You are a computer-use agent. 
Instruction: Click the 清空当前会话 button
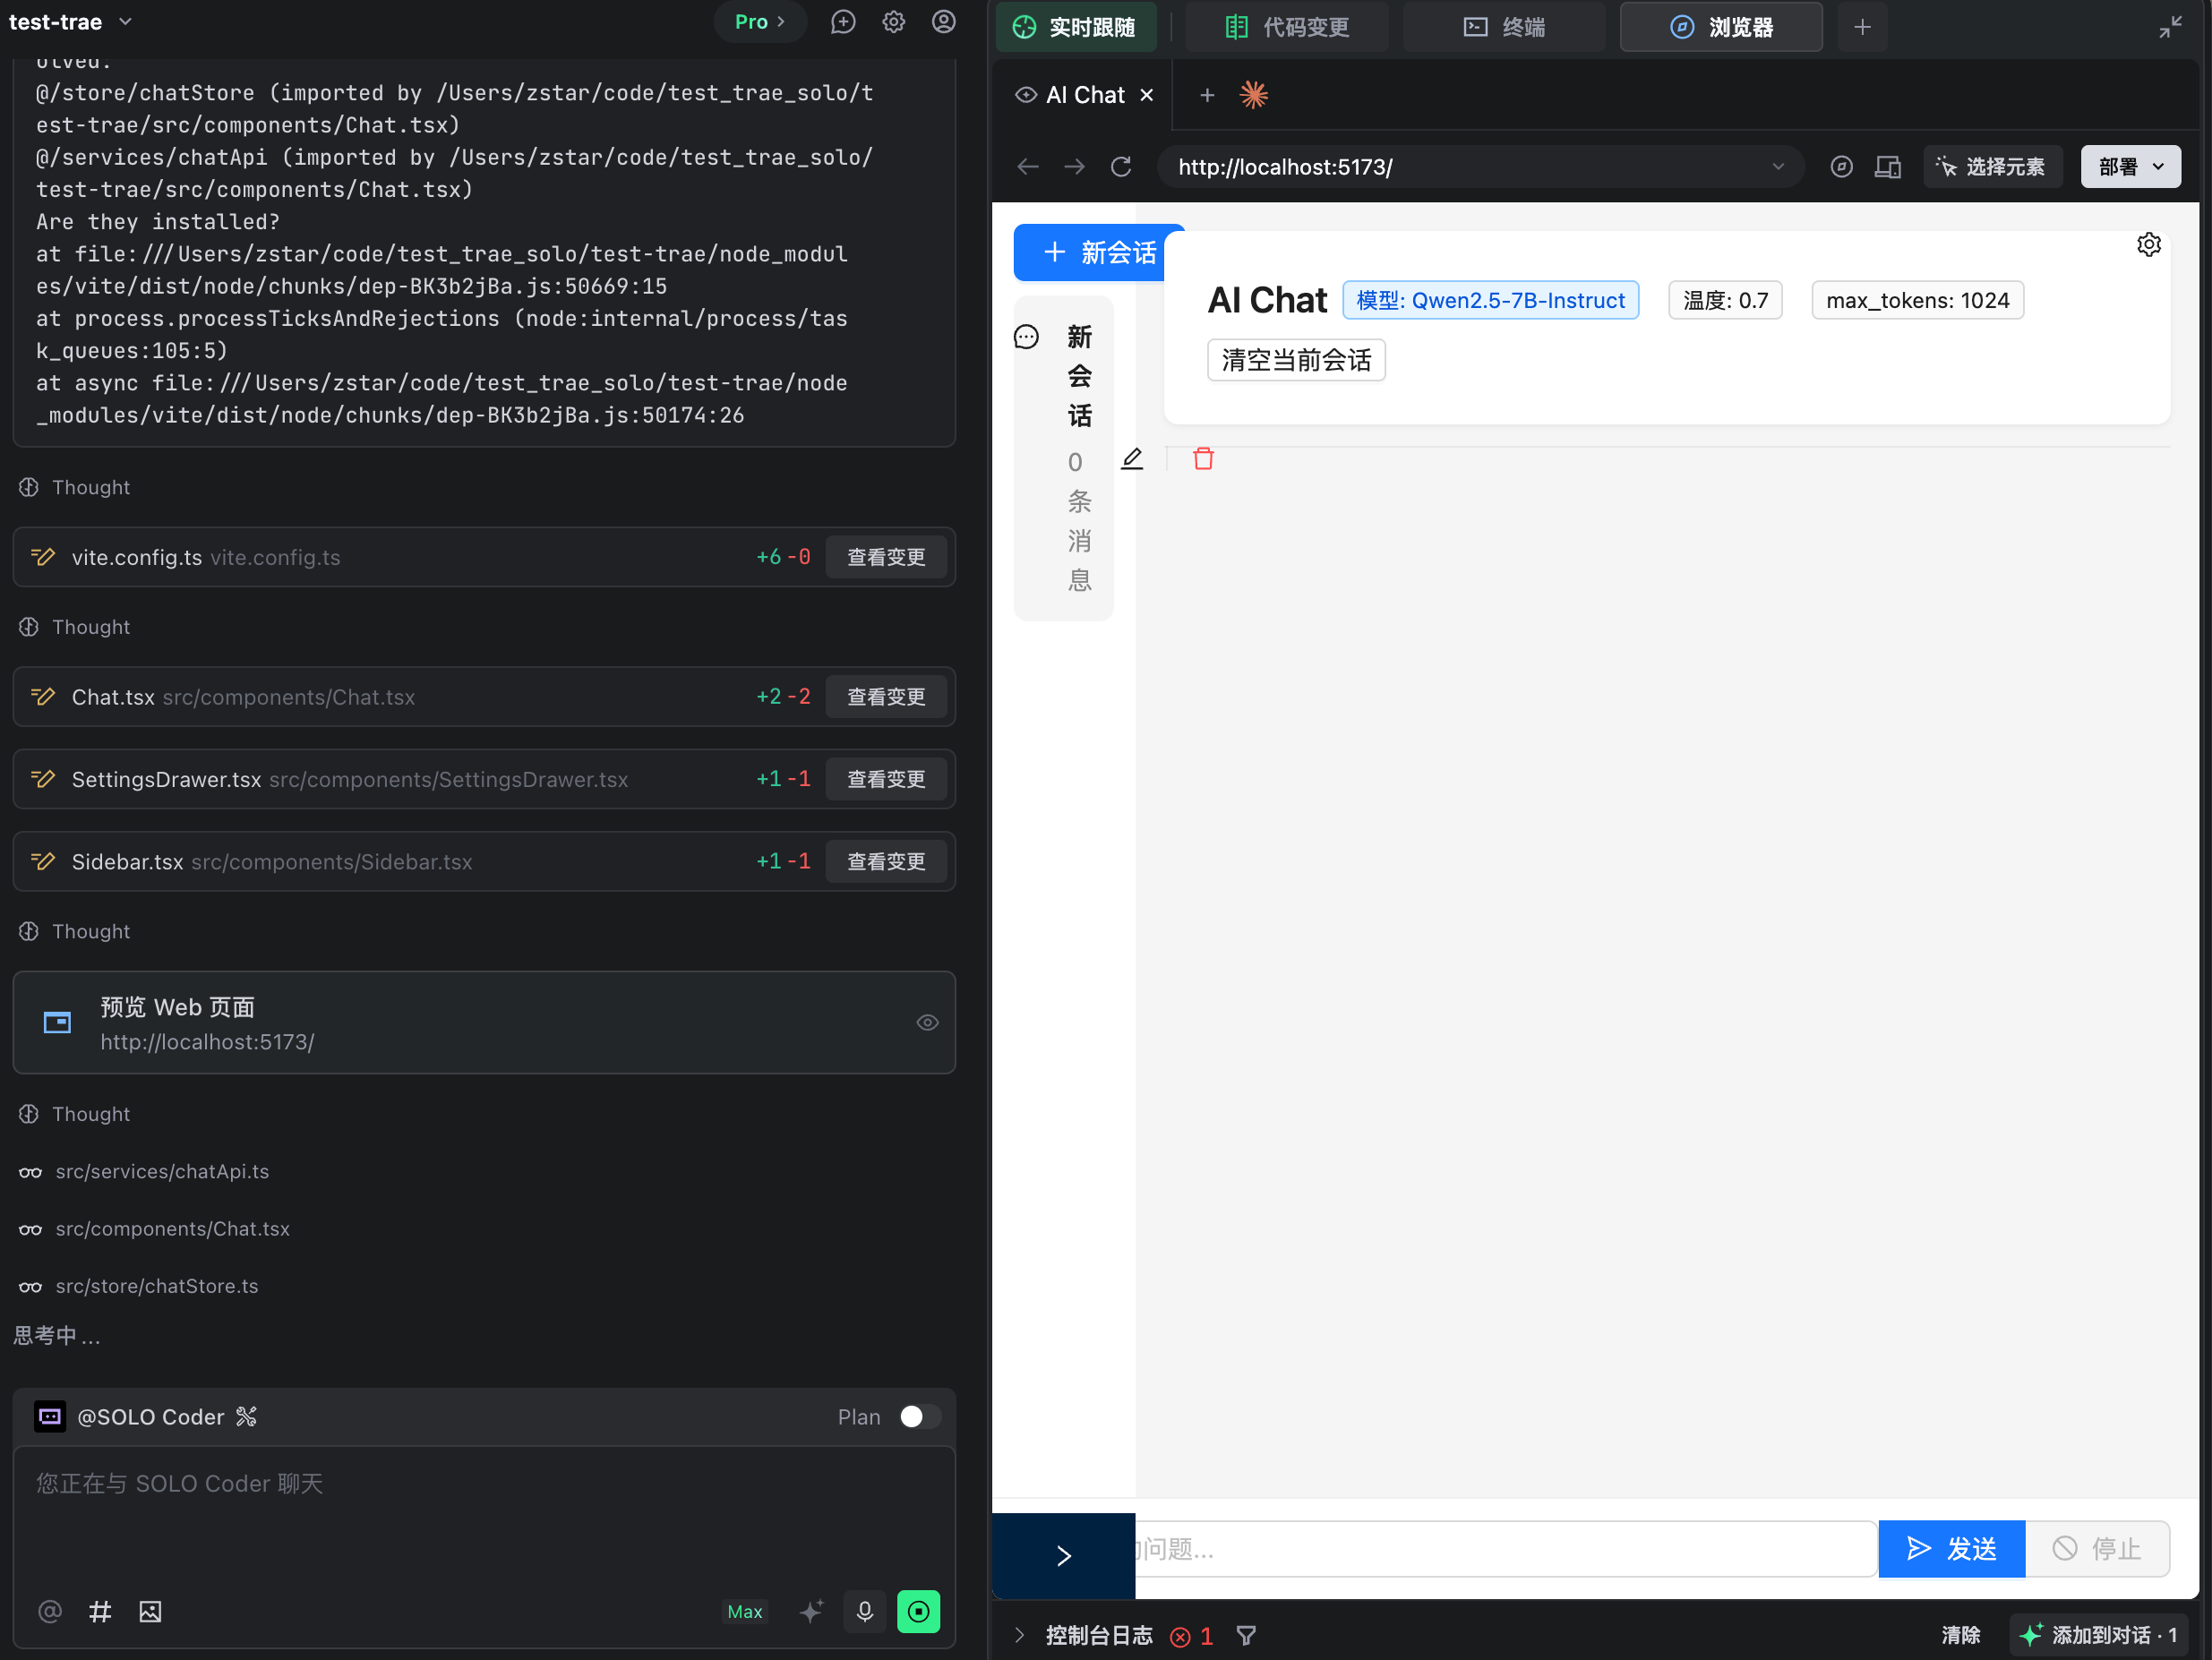[x=1296, y=360]
